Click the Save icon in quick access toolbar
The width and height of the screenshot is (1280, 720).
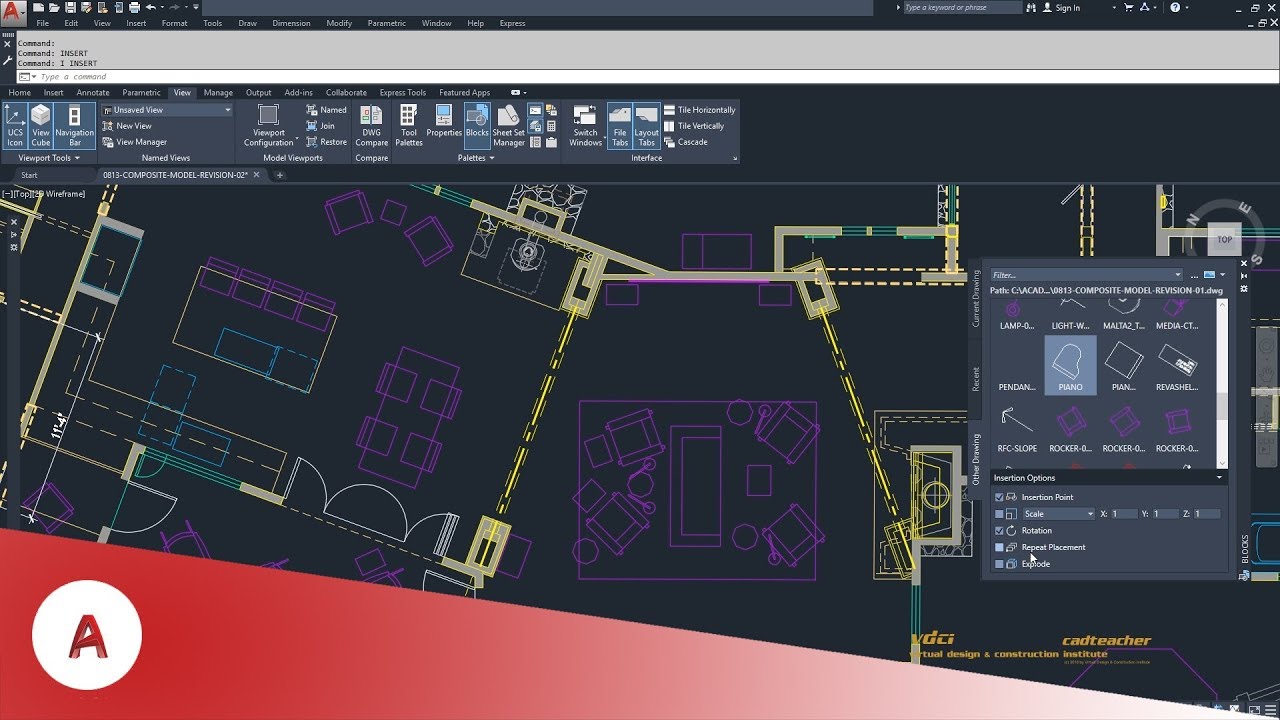(x=70, y=7)
